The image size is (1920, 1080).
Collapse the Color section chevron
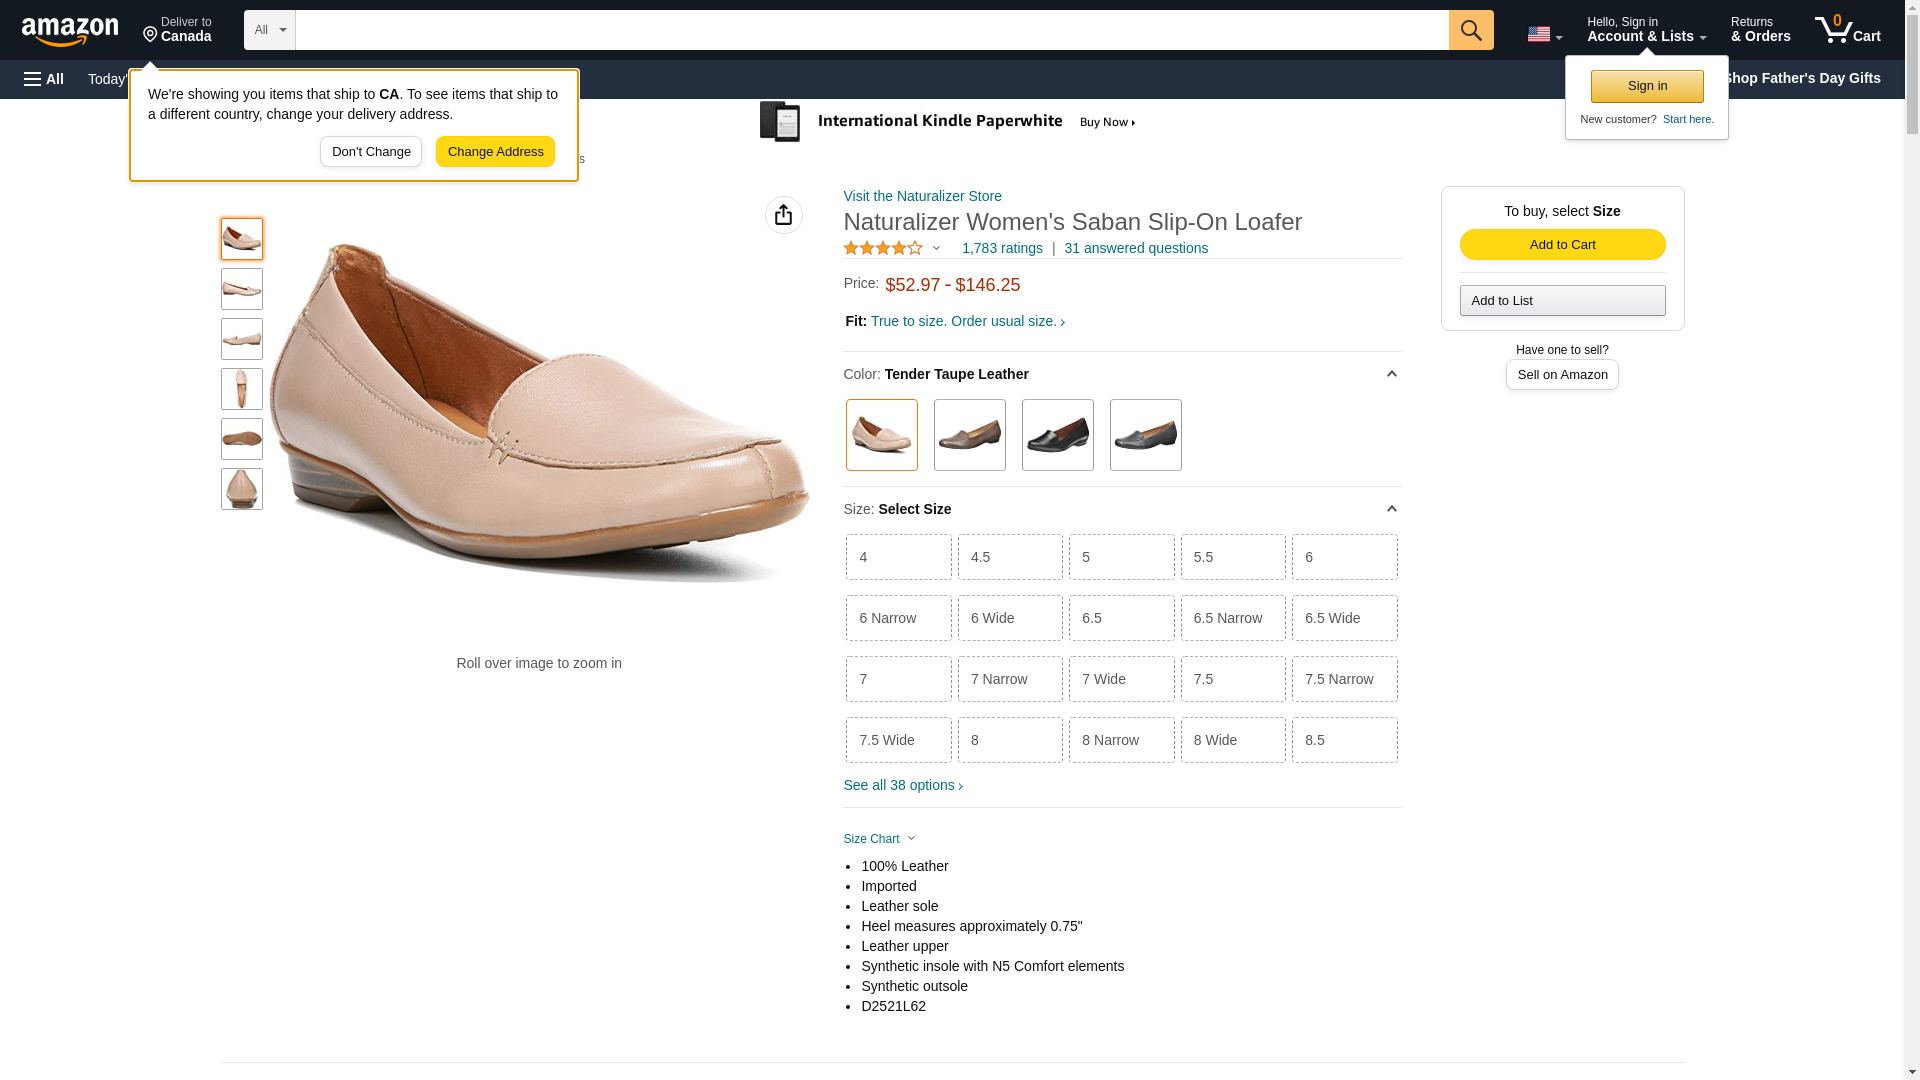1391,374
